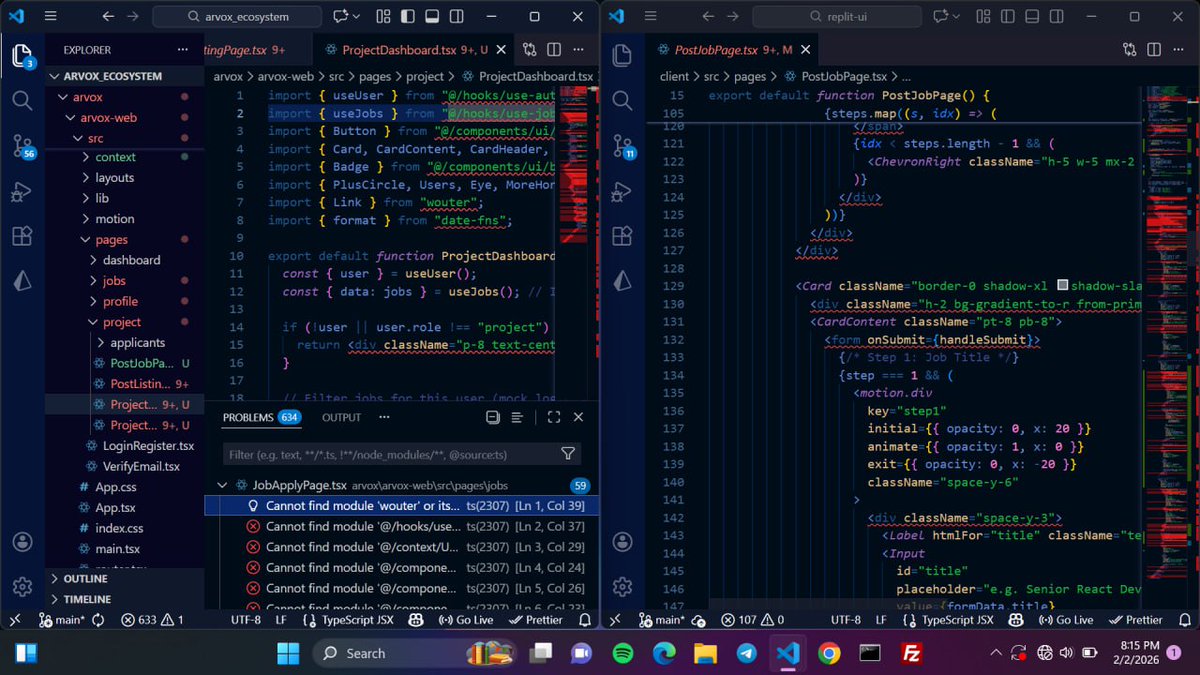The image size is (1200, 675).
Task: Toggle the primary side bar visibility
Action: 406,16
